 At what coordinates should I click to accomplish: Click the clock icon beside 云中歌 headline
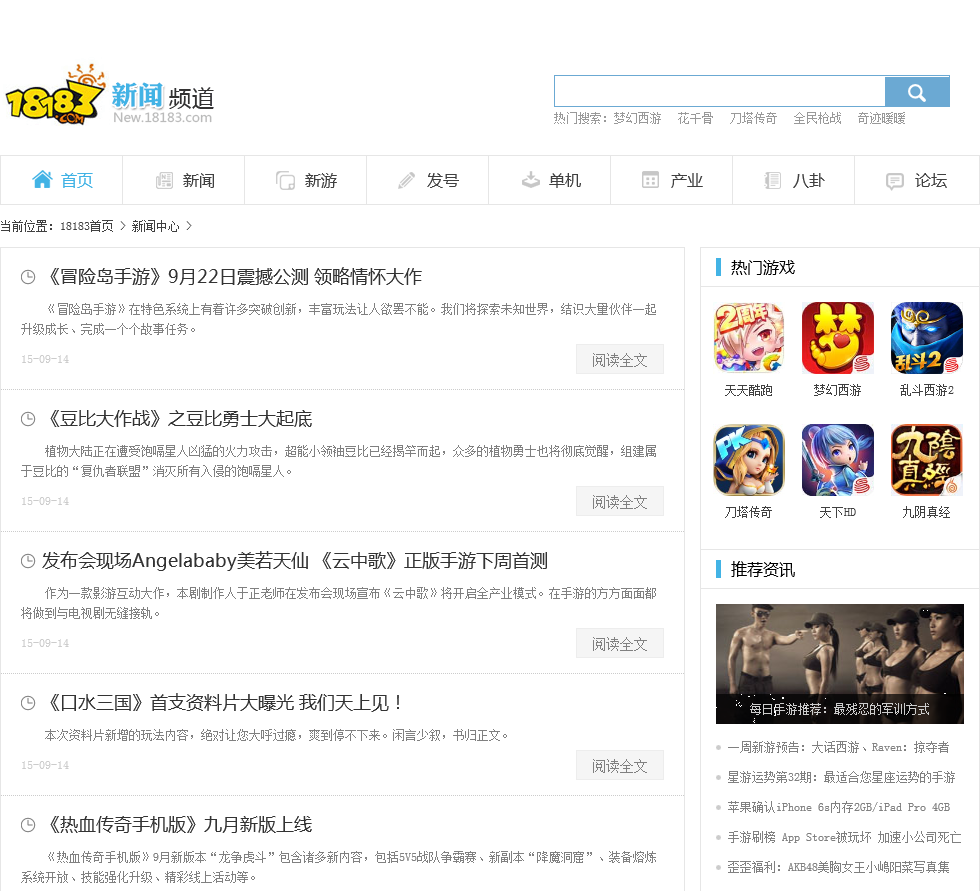[x=28, y=561]
